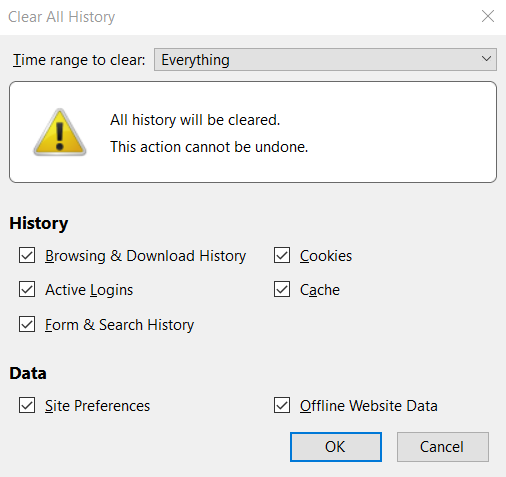This screenshot has width=506, height=477.
Task: Toggle Offline Website Data checkbox
Action: click(x=282, y=405)
